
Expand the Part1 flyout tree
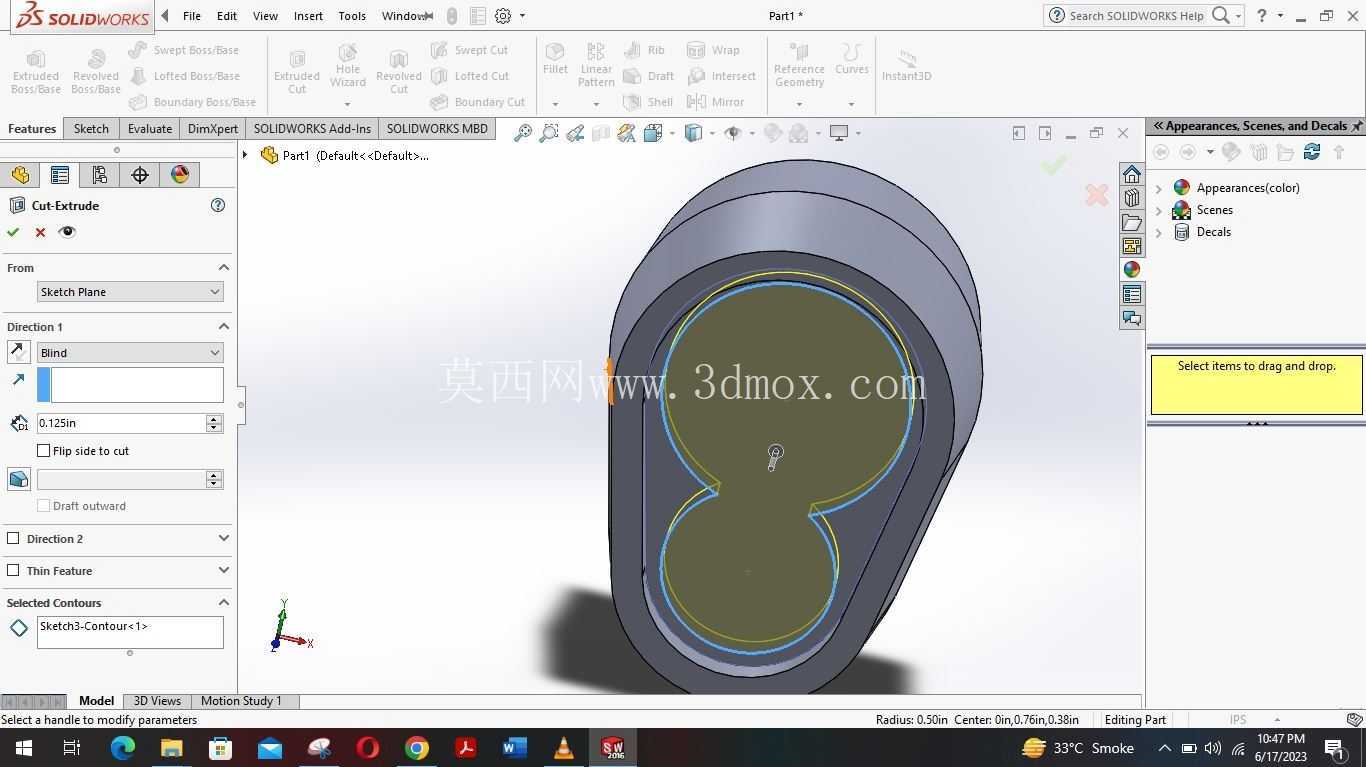pyautogui.click(x=245, y=155)
